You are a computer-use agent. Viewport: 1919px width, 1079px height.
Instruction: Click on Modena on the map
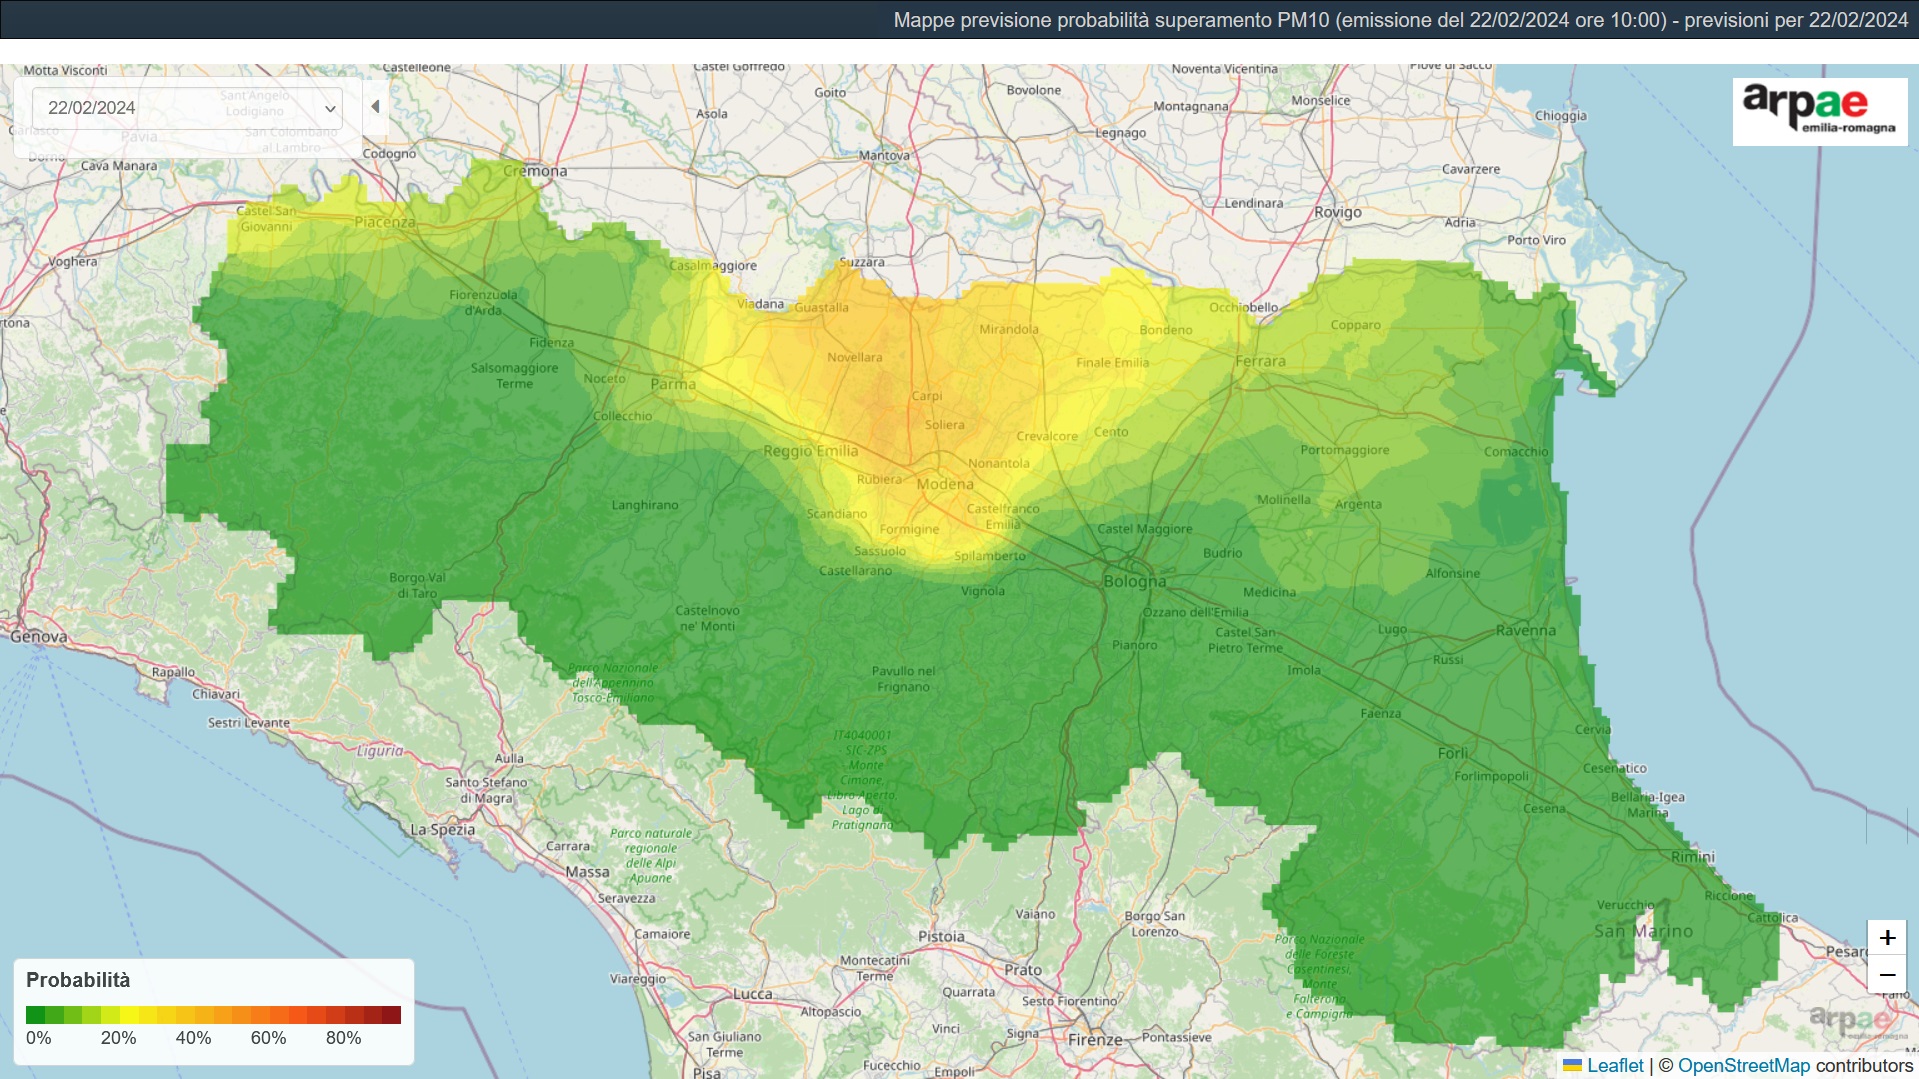point(944,484)
